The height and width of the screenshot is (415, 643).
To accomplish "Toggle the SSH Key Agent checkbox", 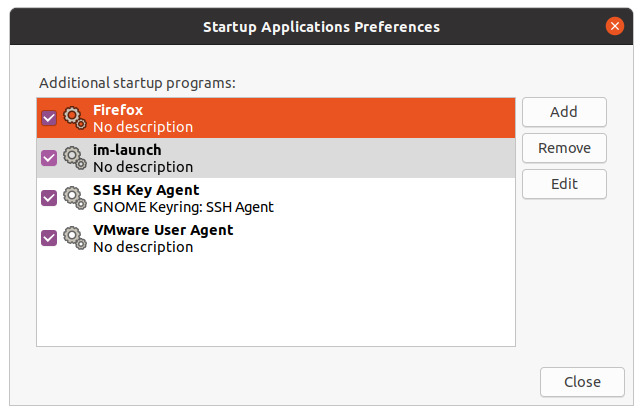I will [49, 198].
